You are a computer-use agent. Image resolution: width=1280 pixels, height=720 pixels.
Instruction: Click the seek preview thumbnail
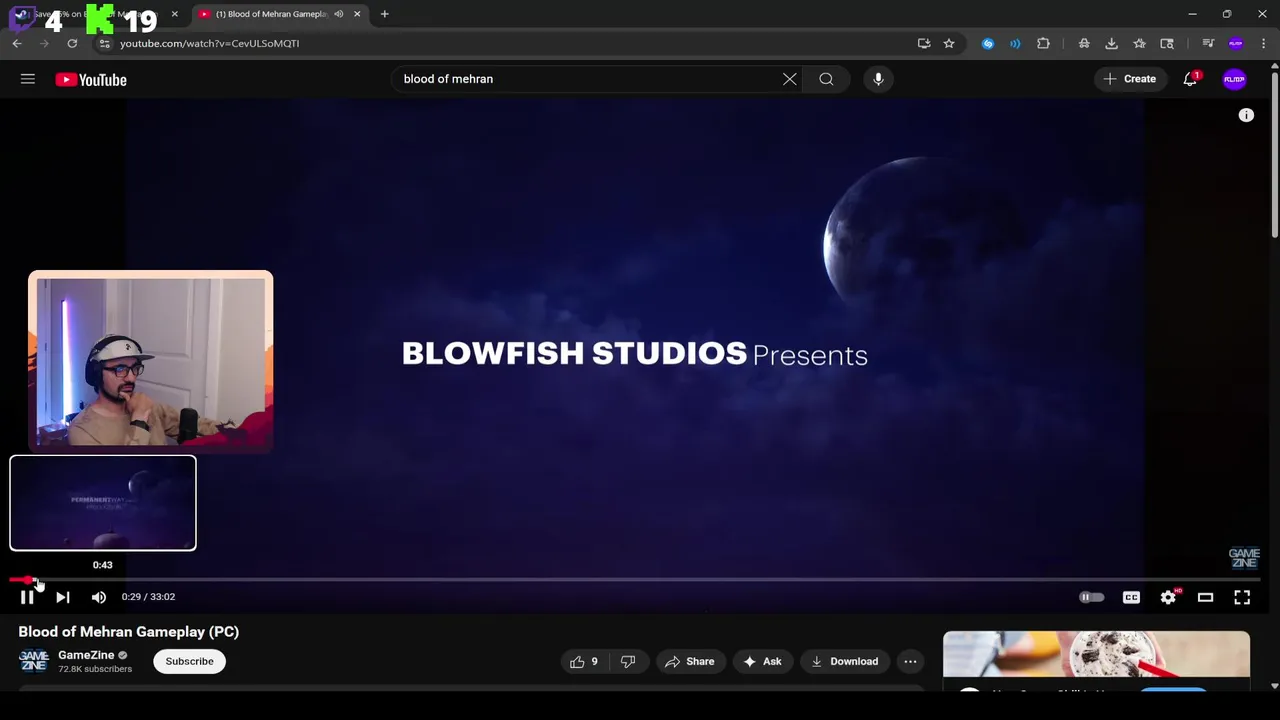pos(103,503)
